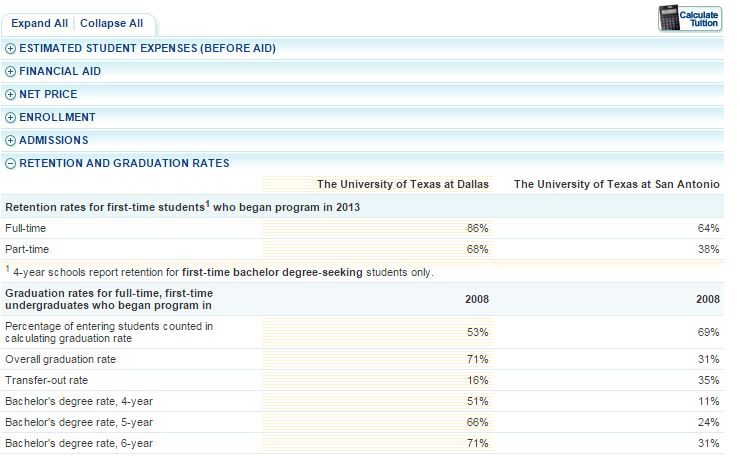
Task: Click the Part-time row label
Action: pyautogui.click(x=27, y=250)
